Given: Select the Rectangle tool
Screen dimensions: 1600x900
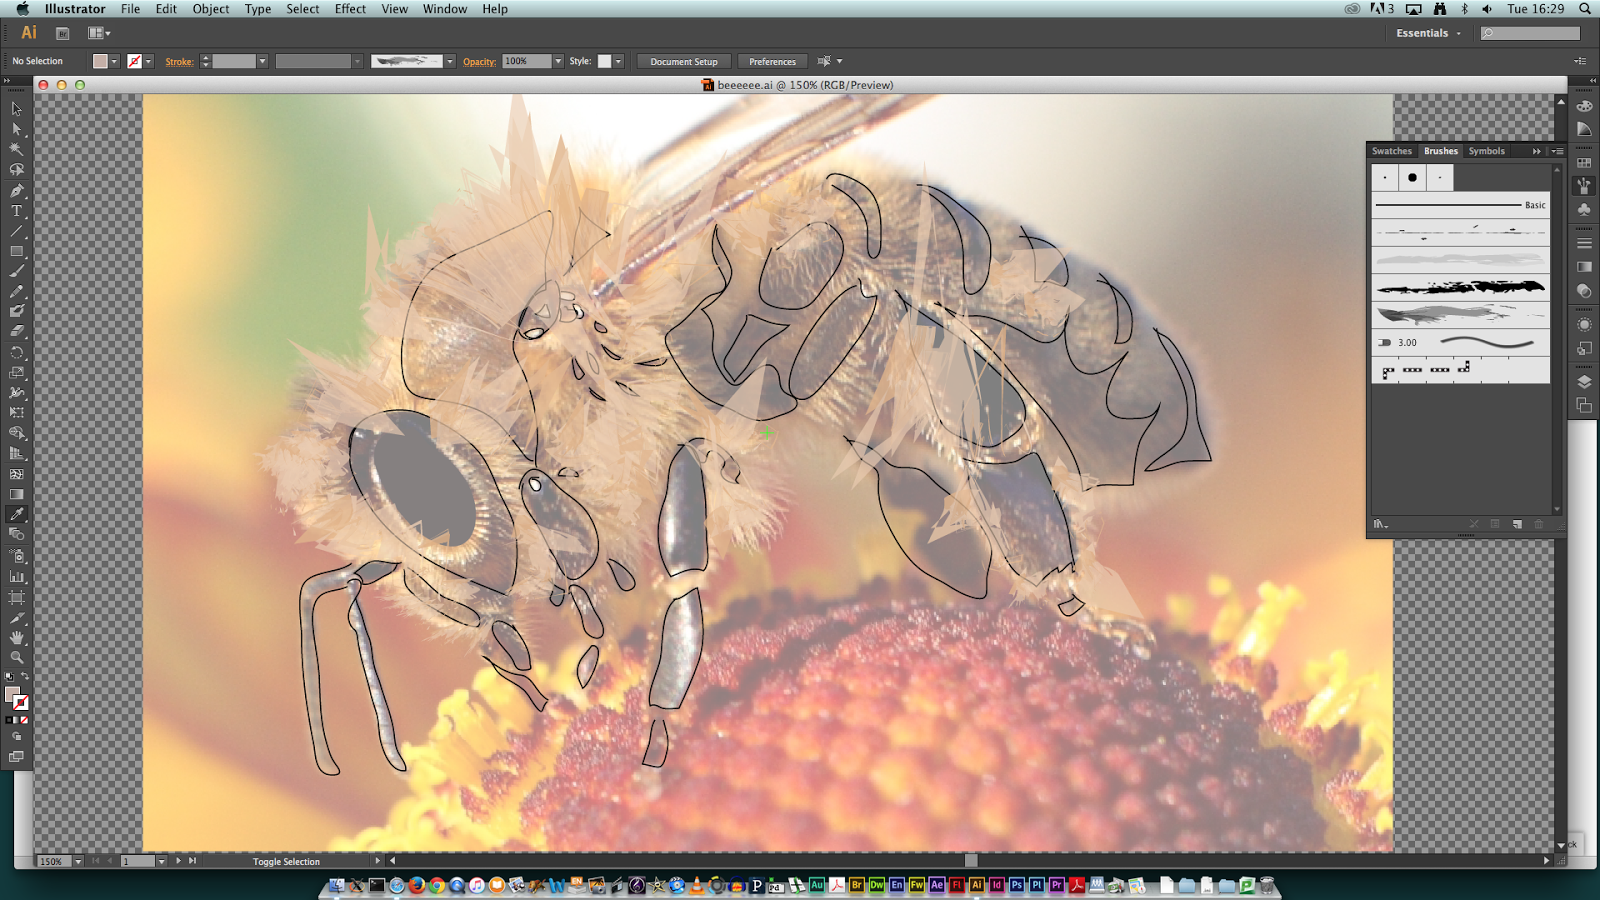Looking at the screenshot, I should coord(16,251).
